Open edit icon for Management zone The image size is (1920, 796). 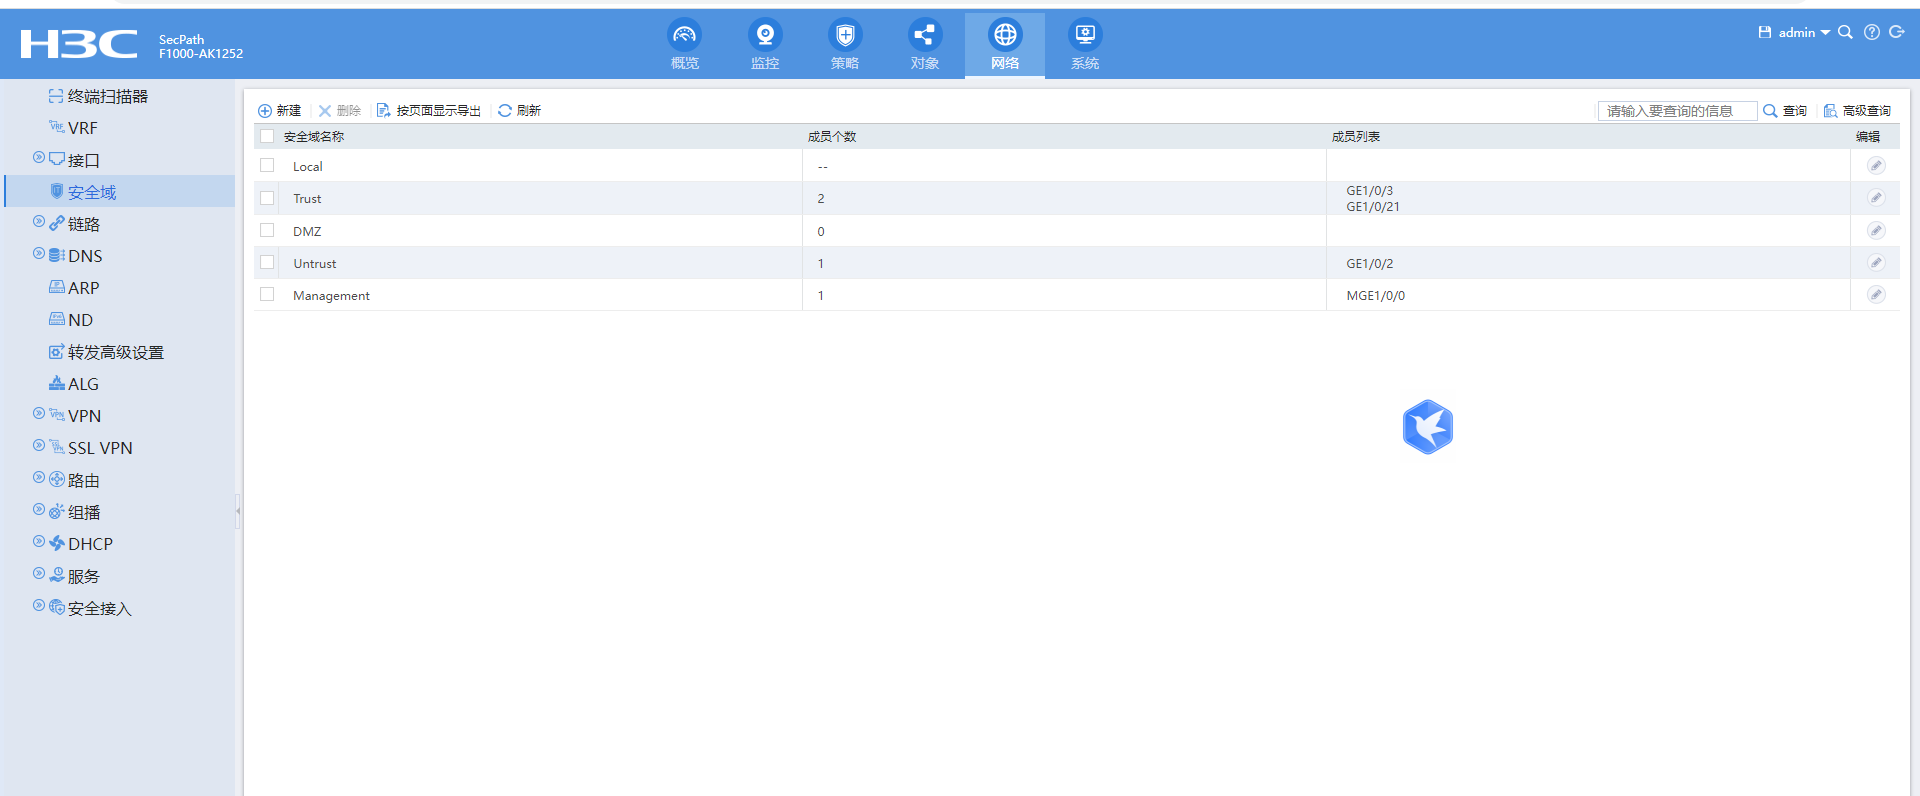tap(1876, 295)
